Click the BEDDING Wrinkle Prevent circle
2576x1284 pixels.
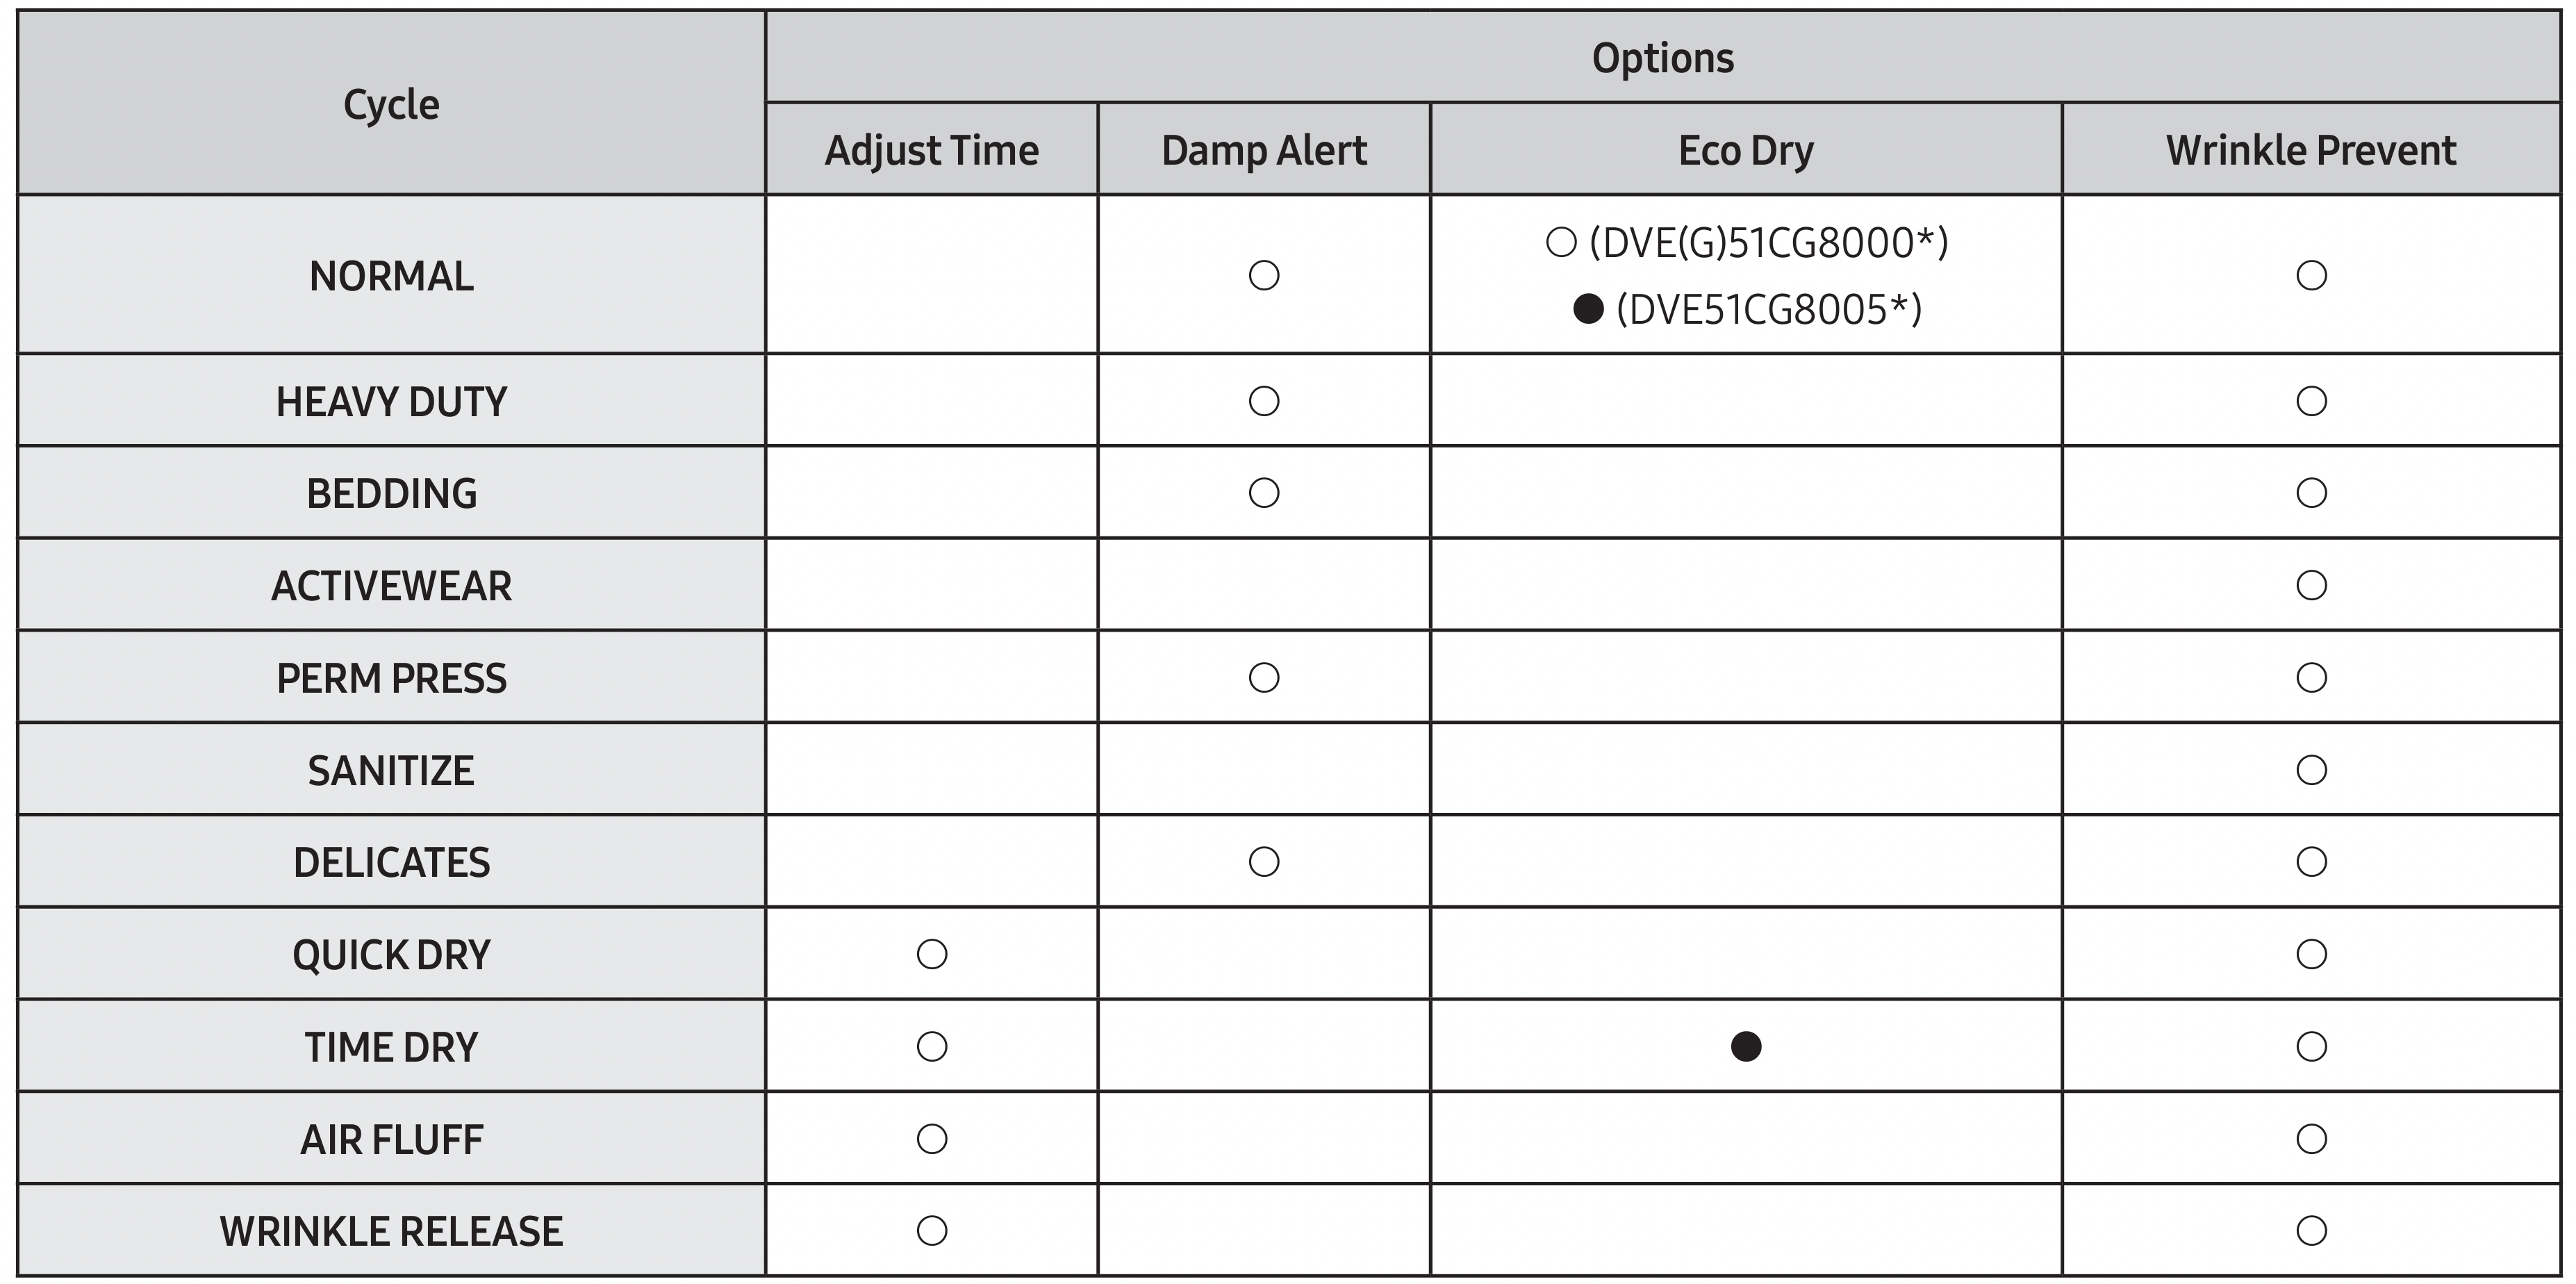coord(2311,493)
